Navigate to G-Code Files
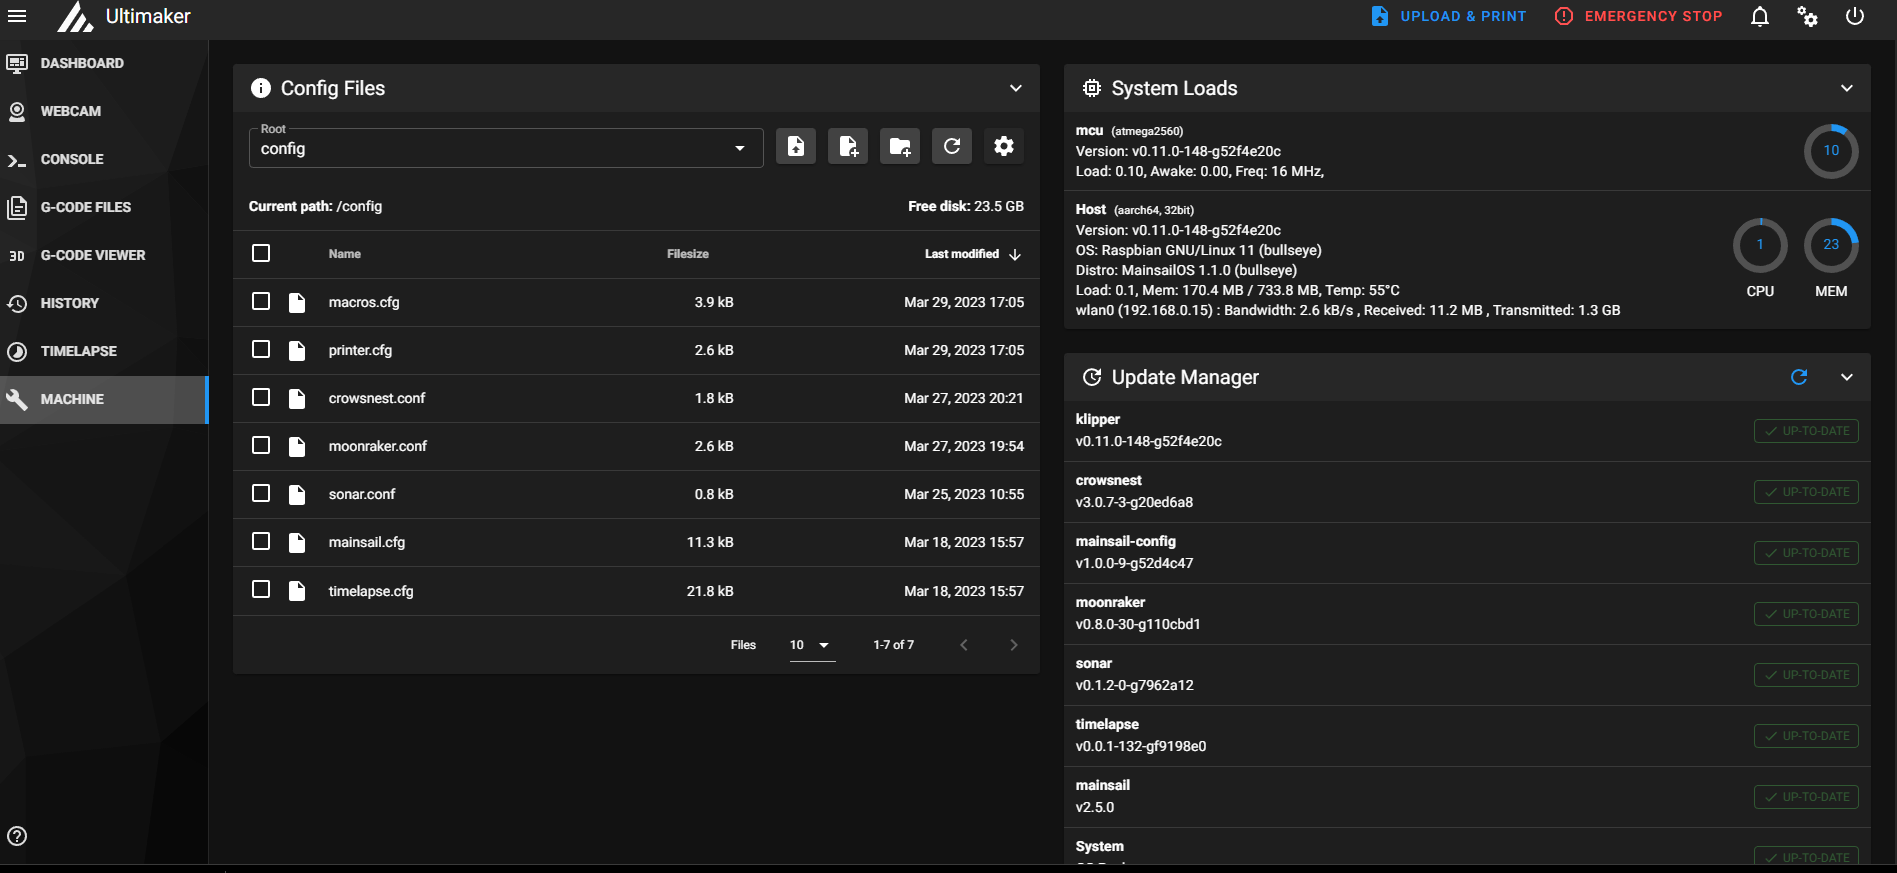The image size is (1897, 873). pos(104,207)
